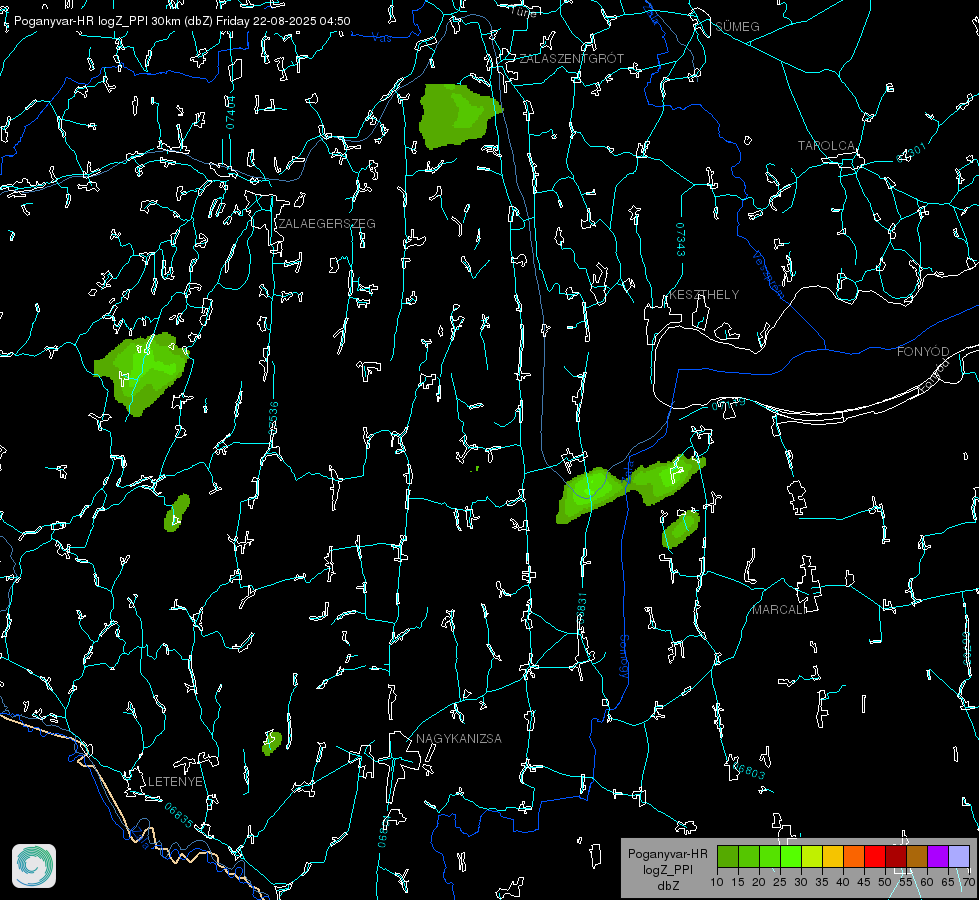The image size is (979, 900).
Task: Click the 07343 road number label
Action: 681,239
